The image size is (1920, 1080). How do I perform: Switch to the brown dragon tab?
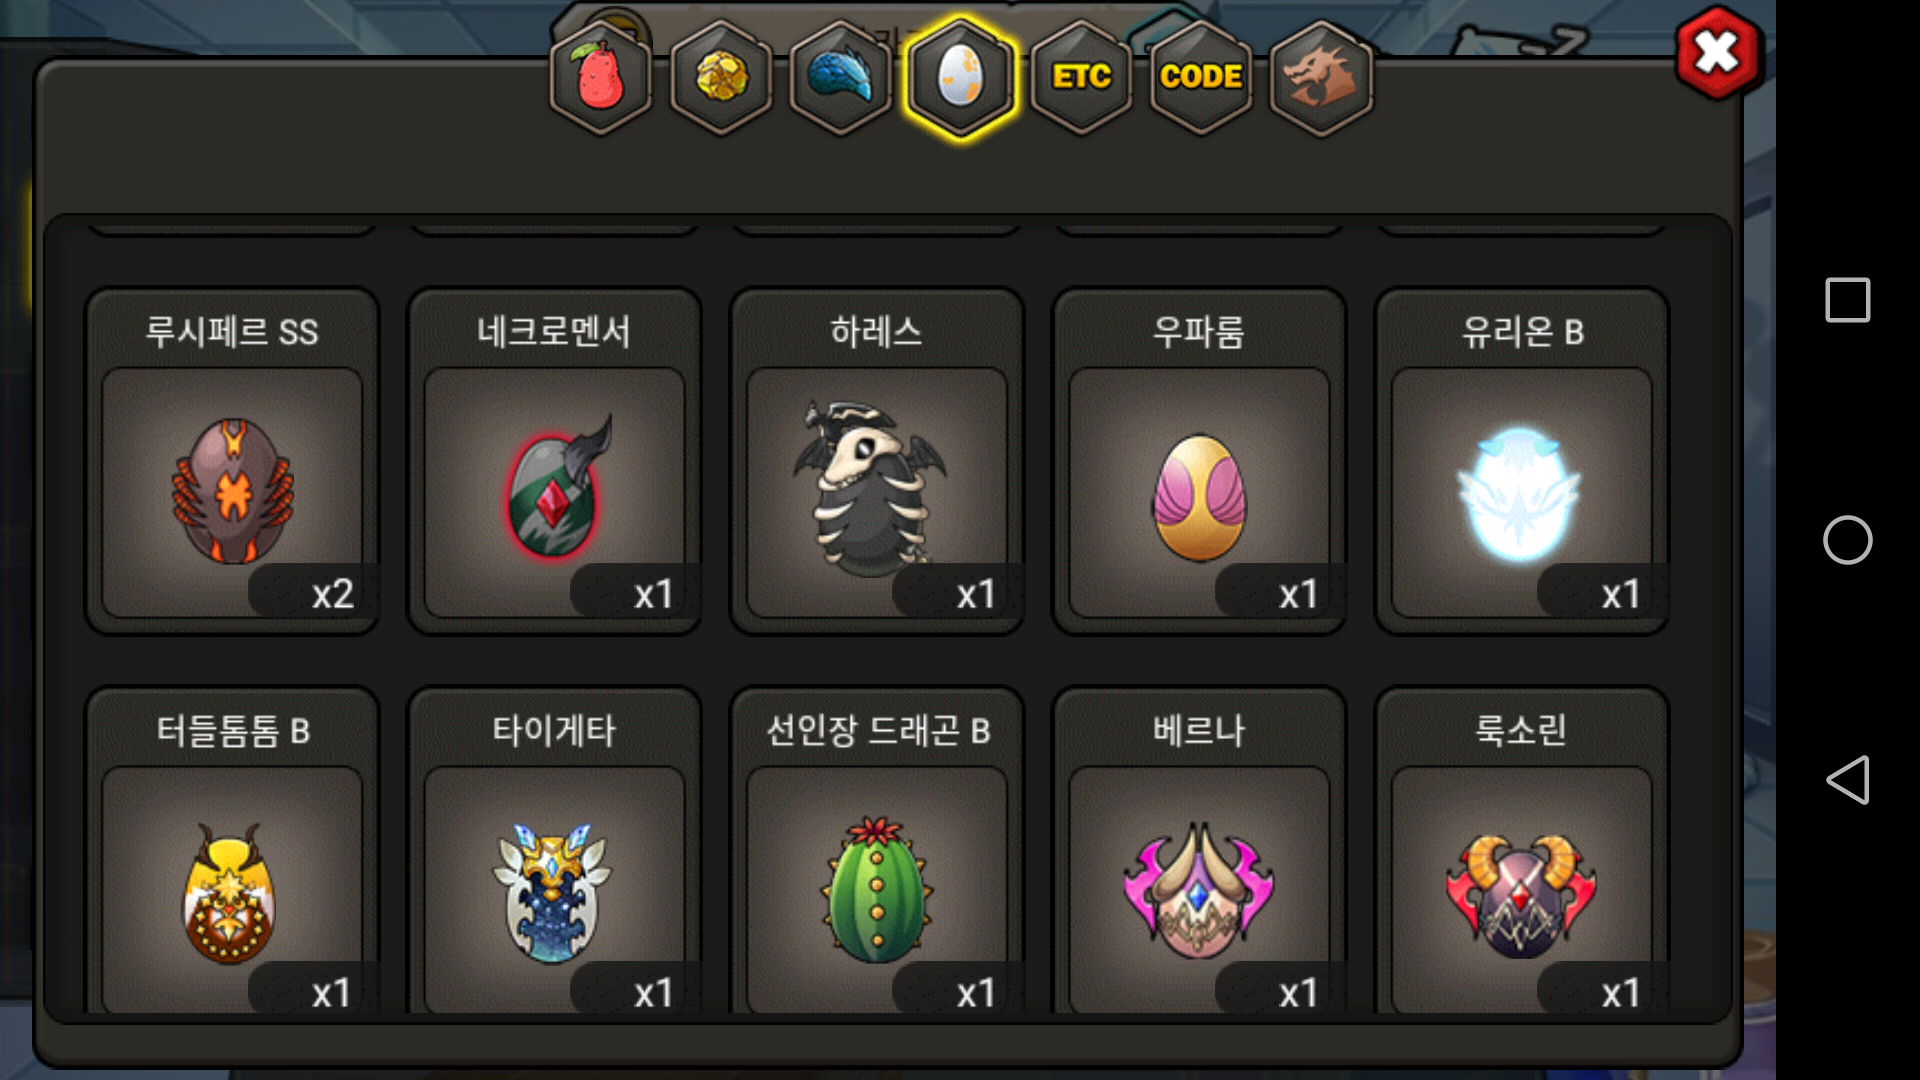[1321, 78]
